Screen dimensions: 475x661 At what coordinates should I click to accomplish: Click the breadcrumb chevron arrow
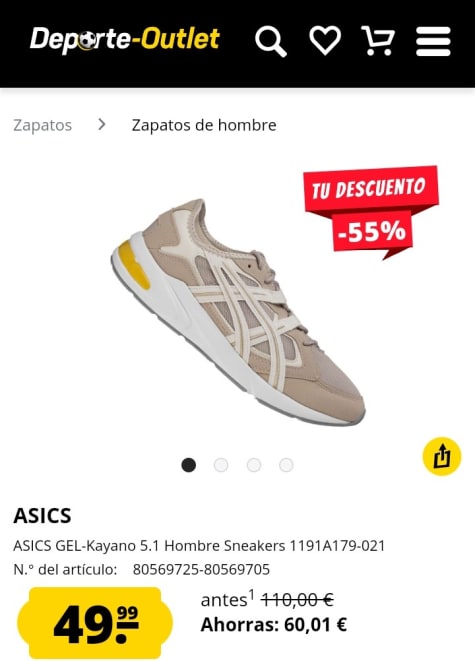[101, 124]
